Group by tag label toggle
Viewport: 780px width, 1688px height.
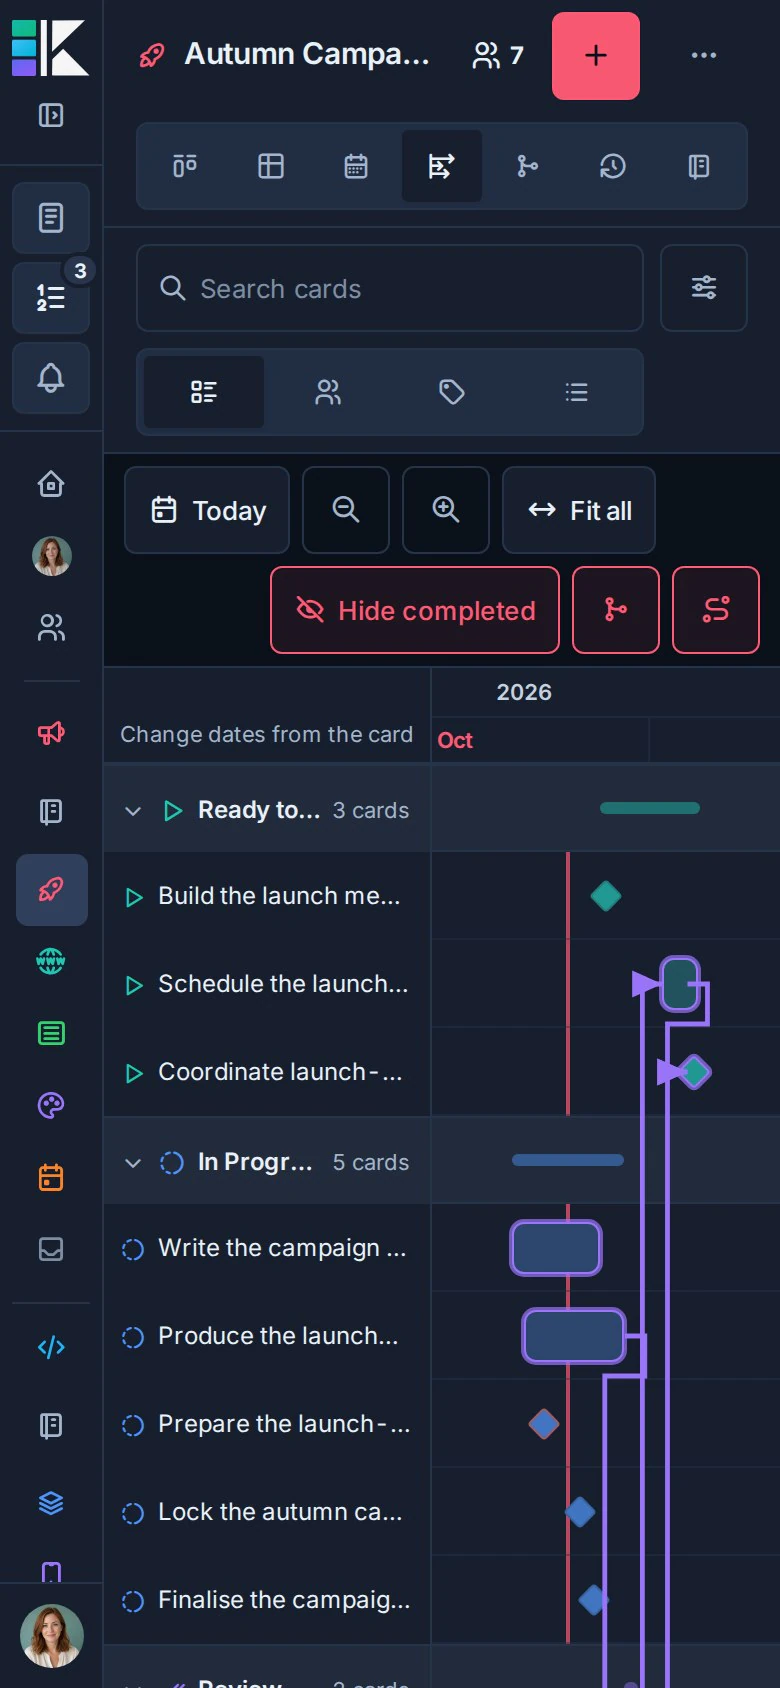[x=452, y=392]
